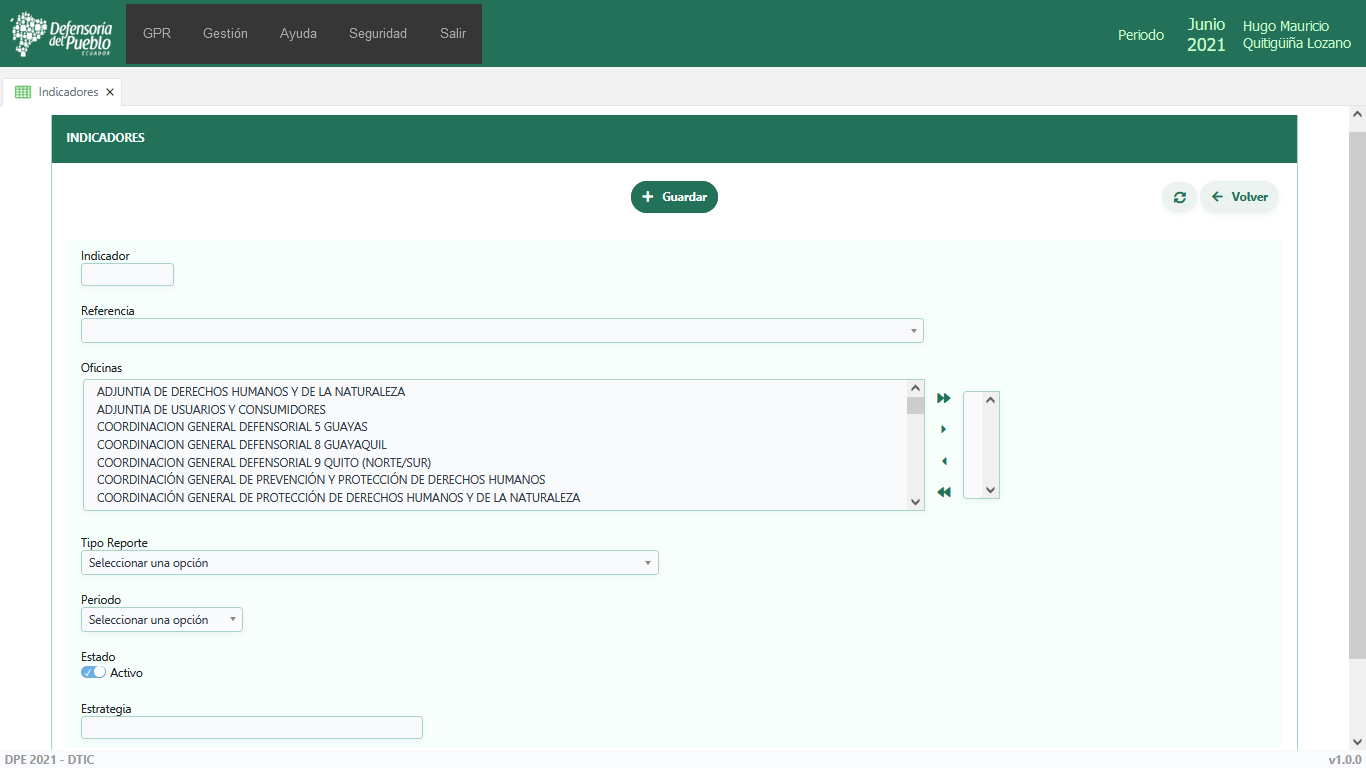Close the Indicadores tab

pyautogui.click(x=110, y=92)
